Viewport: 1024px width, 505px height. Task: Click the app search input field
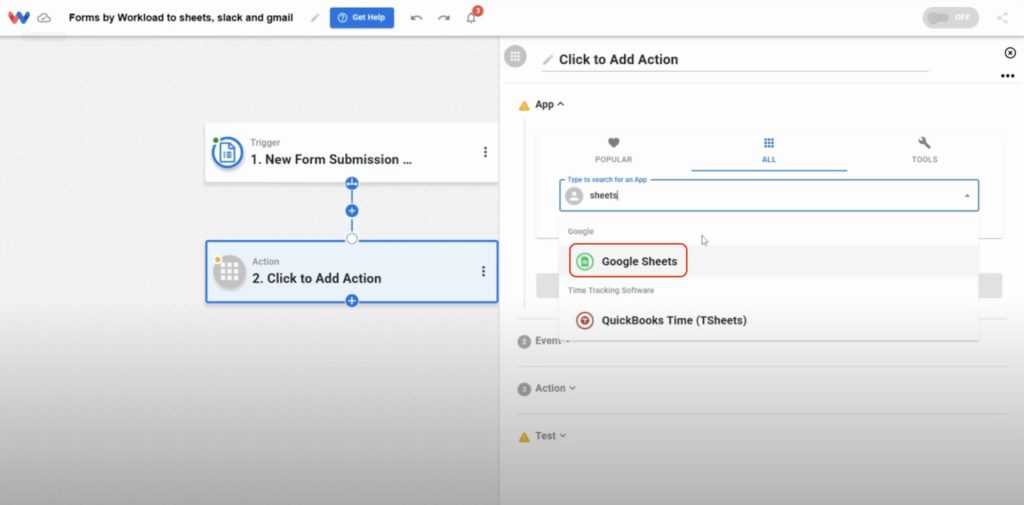(x=769, y=195)
